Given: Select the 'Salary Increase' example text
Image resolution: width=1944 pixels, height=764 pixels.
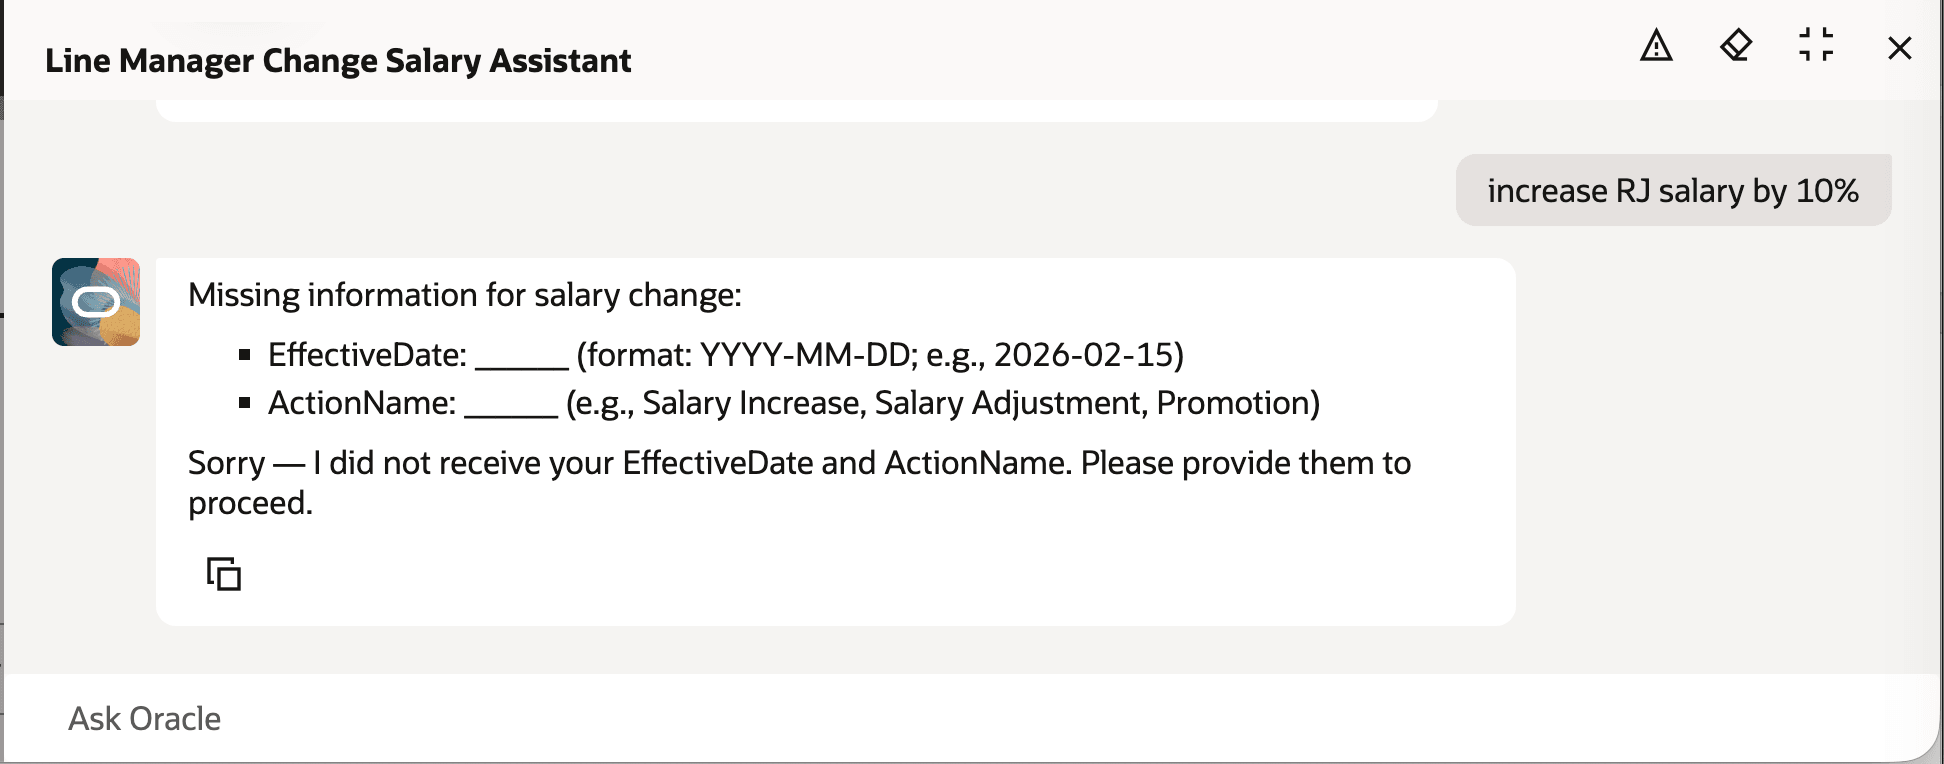Looking at the screenshot, I should coord(749,404).
